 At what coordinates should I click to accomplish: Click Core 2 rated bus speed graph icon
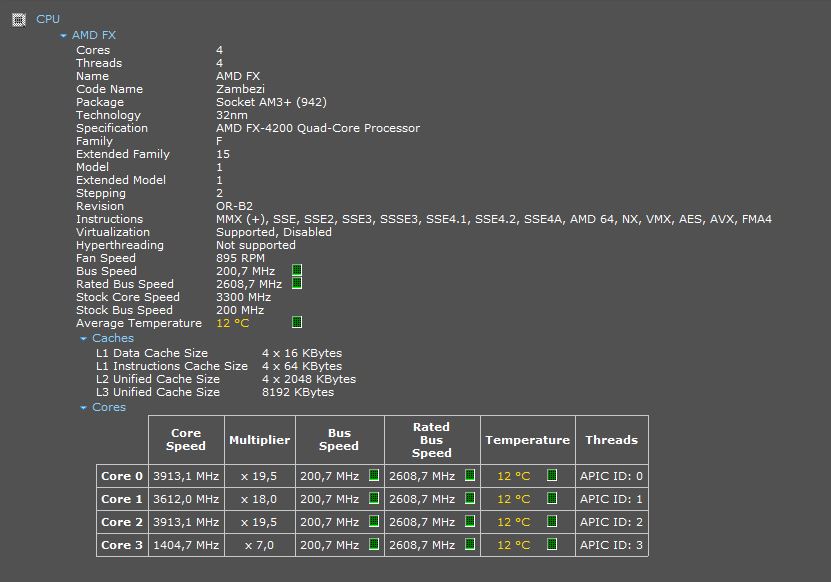click(x=470, y=521)
